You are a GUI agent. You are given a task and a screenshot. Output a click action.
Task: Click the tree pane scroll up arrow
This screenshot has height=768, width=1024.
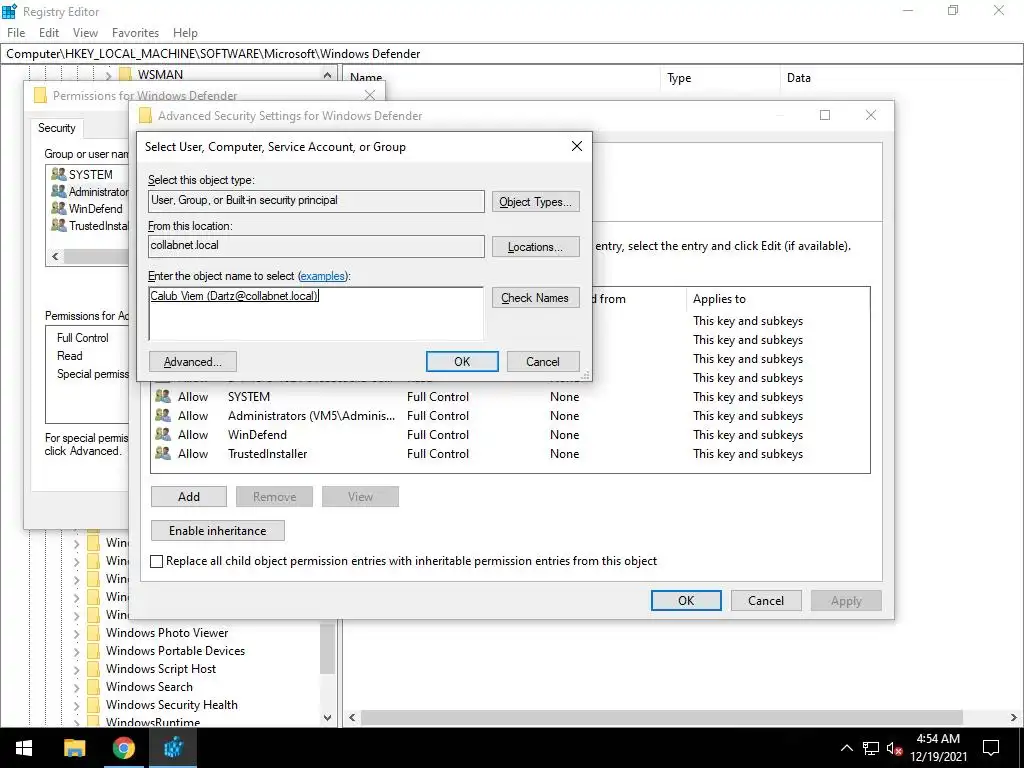coord(327,75)
